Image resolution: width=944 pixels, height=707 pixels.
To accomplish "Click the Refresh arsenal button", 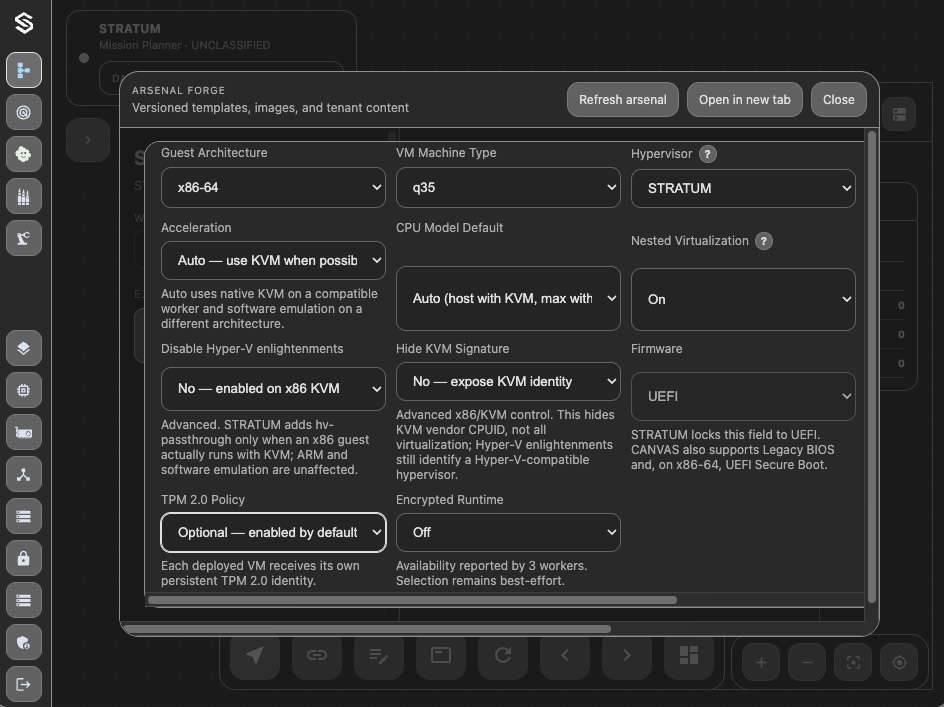I will (x=623, y=99).
